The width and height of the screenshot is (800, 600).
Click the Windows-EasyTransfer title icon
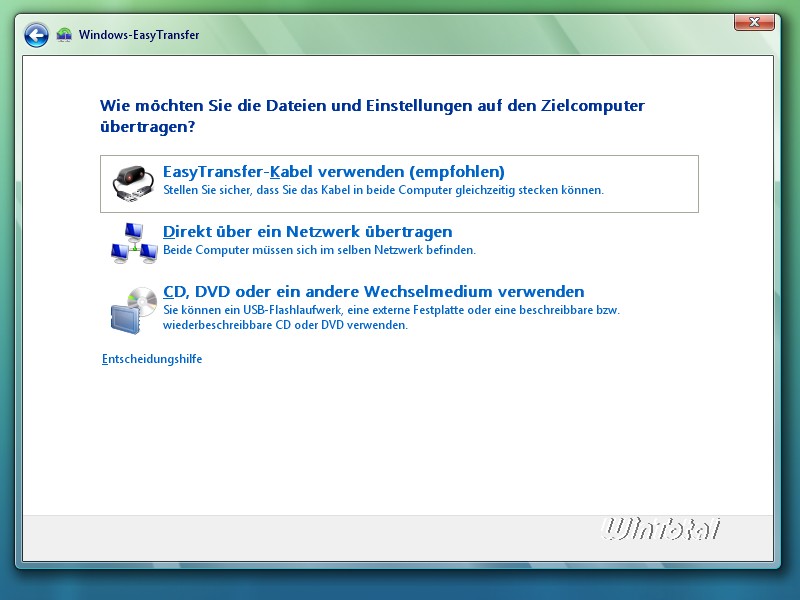[x=64, y=35]
